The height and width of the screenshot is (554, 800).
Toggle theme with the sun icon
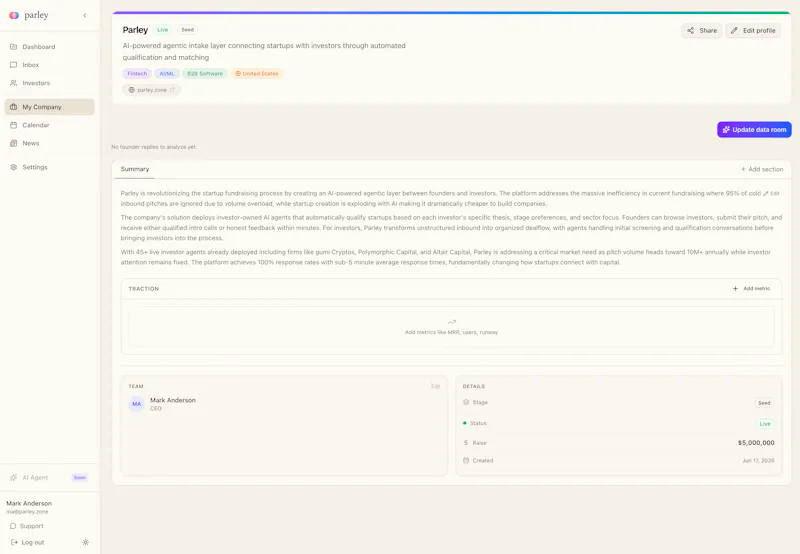pos(85,542)
